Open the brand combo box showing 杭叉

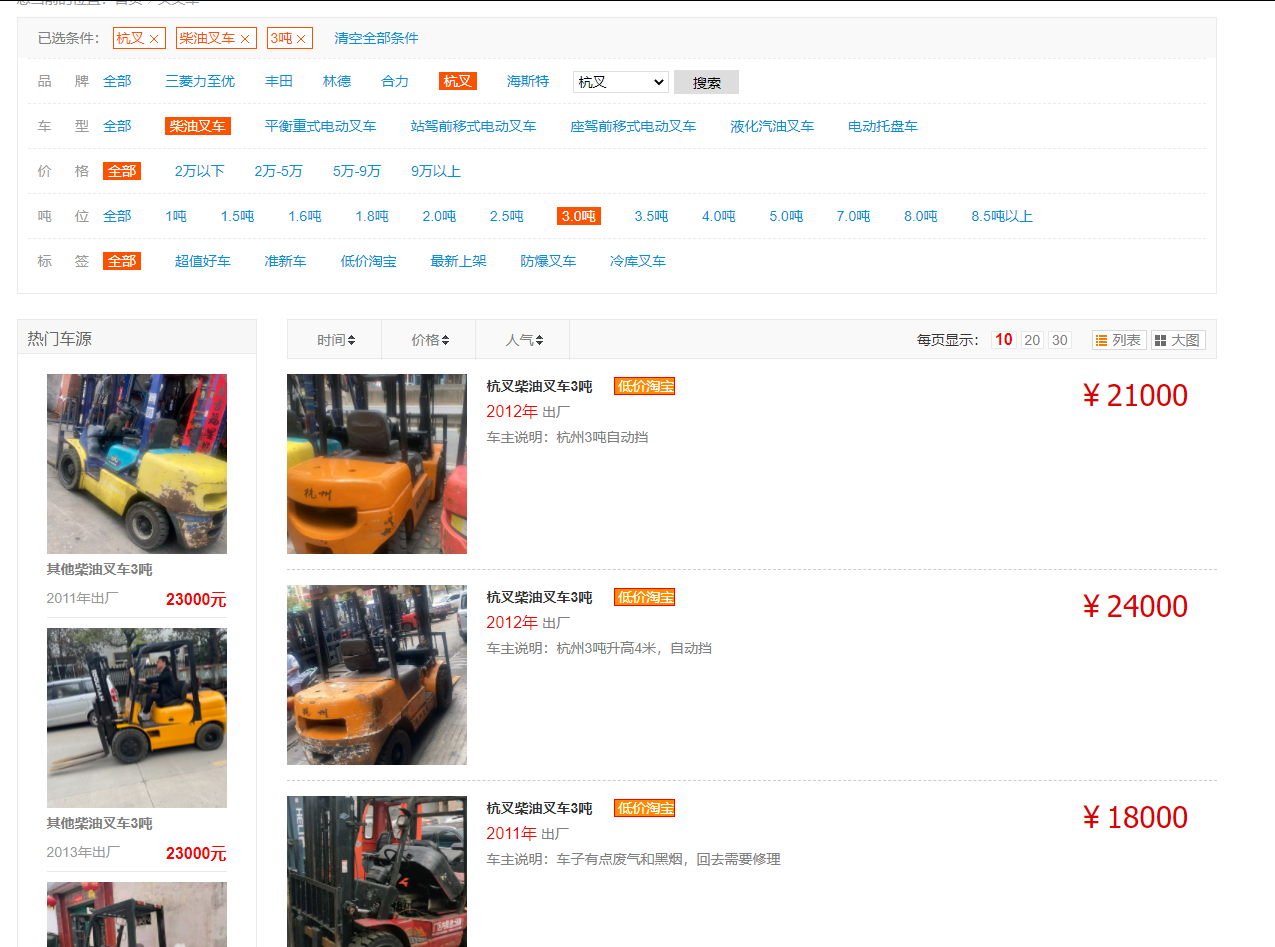(620, 81)
